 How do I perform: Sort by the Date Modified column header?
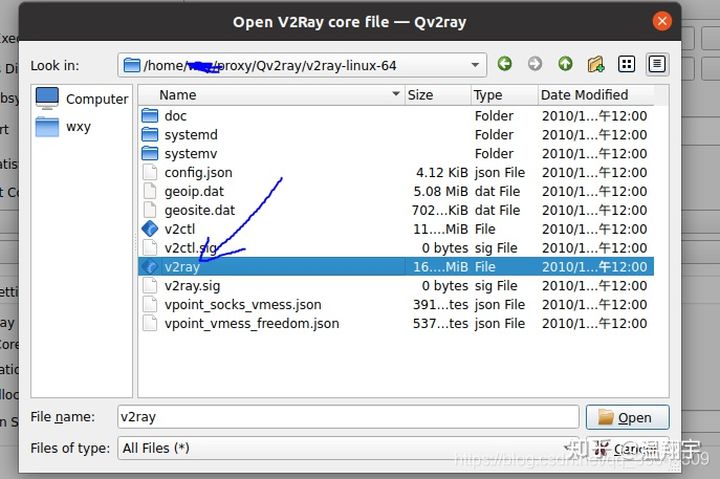click(596, 95)
